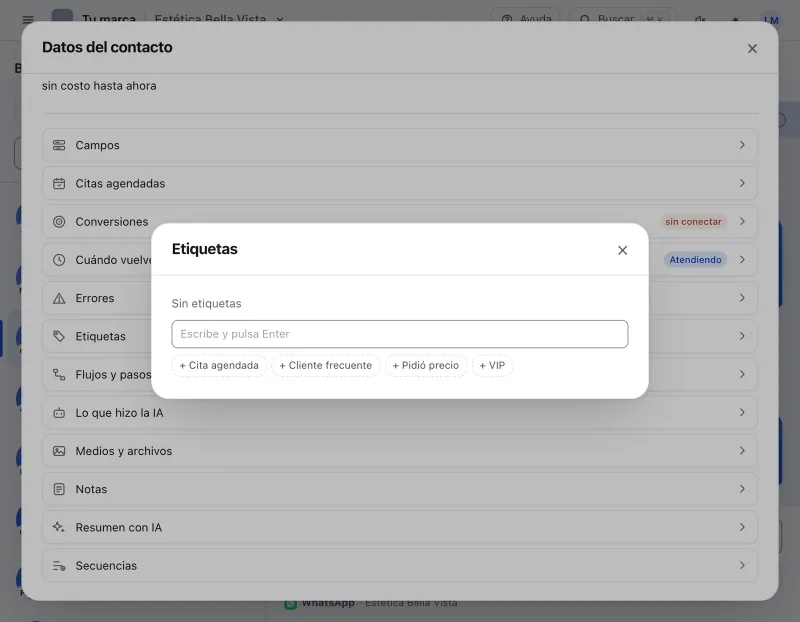Click the Atendiendo status badge

click(695, 260)
